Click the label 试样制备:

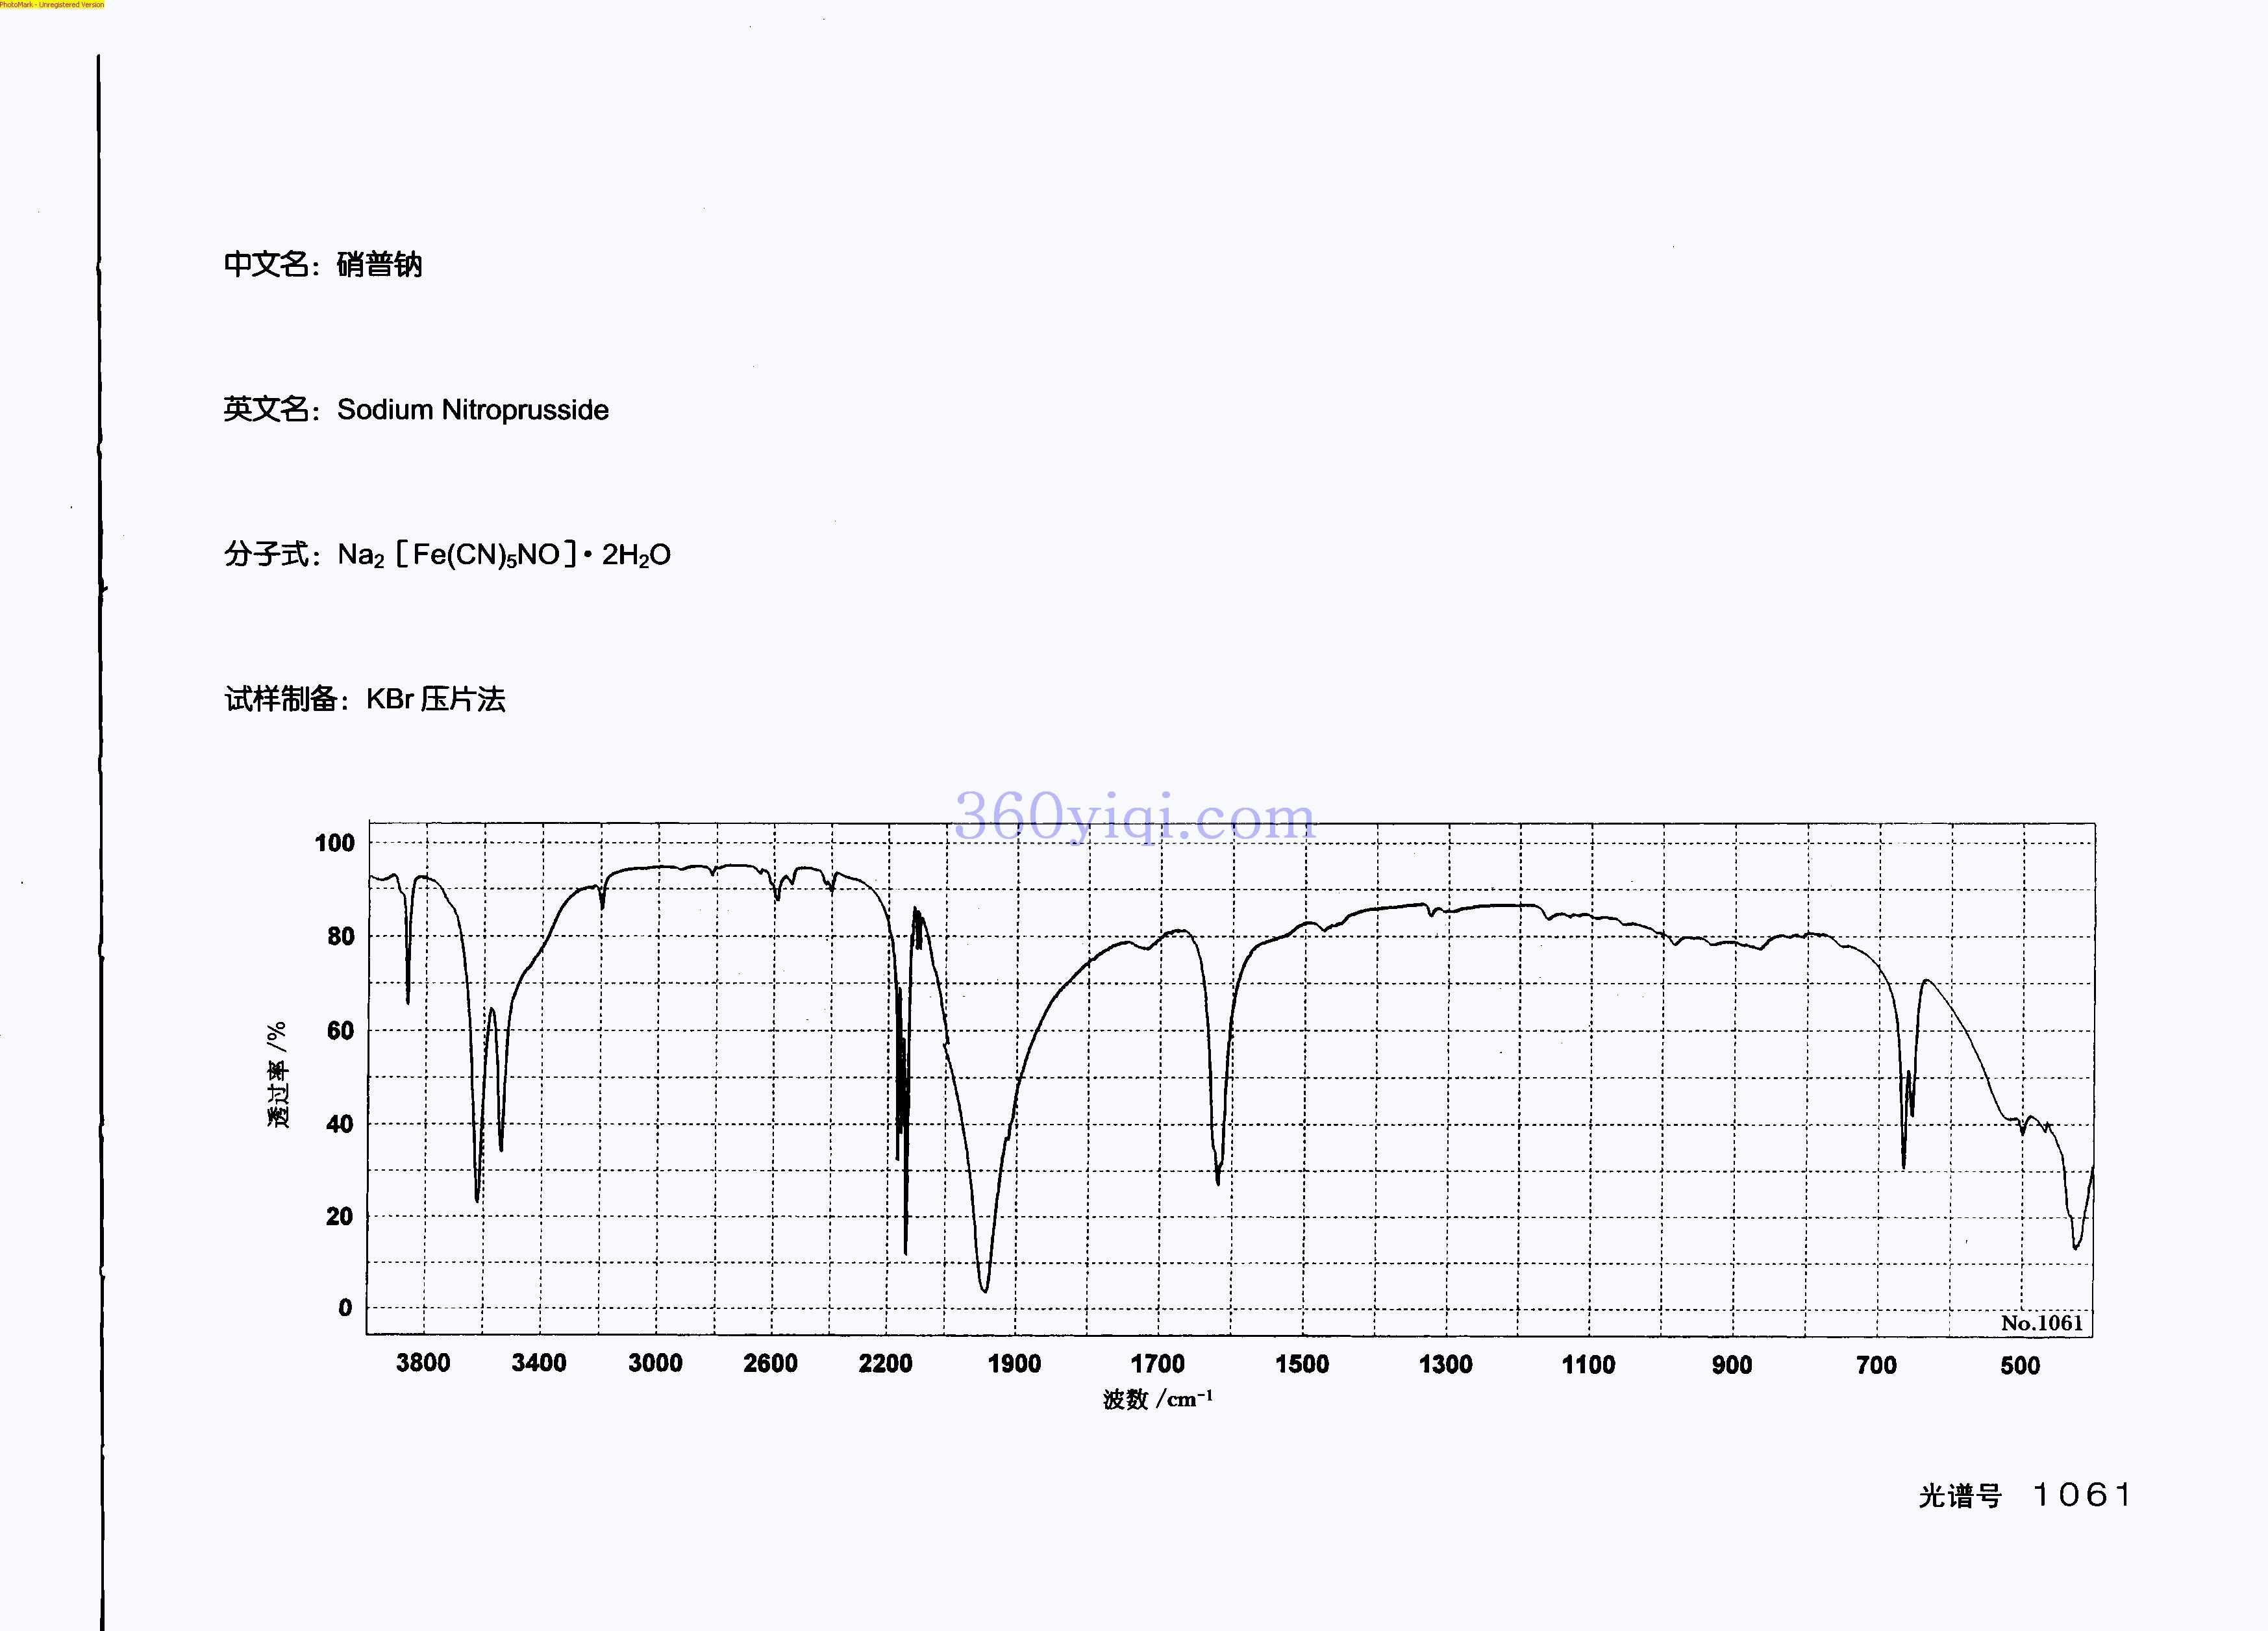point(286,699)
